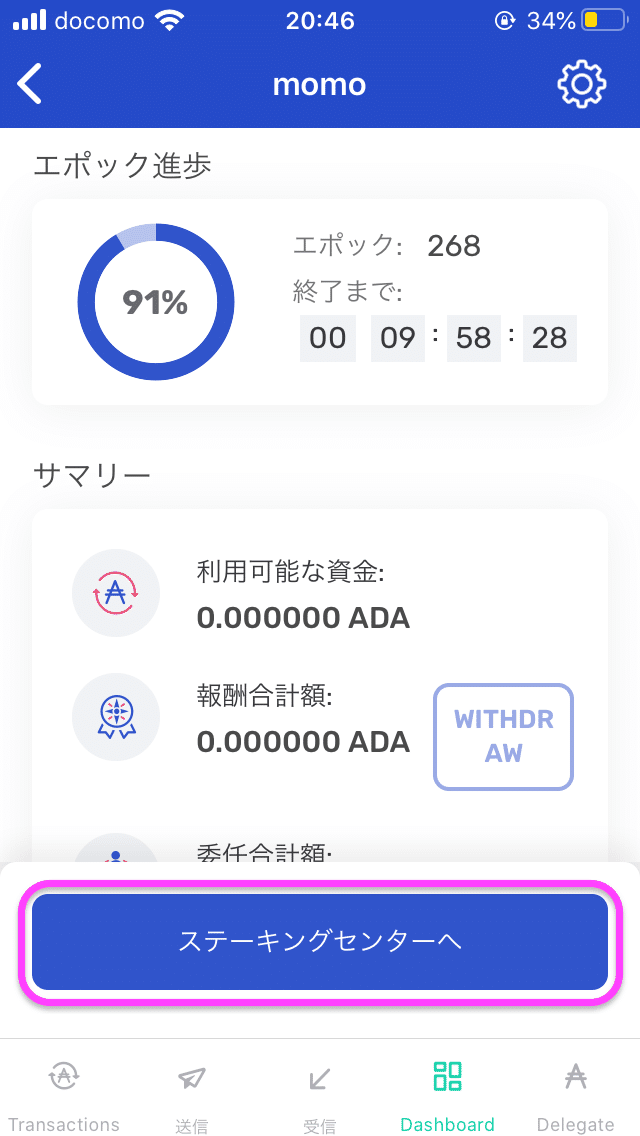Click the 91% epoch progress ring

(156, 303)
